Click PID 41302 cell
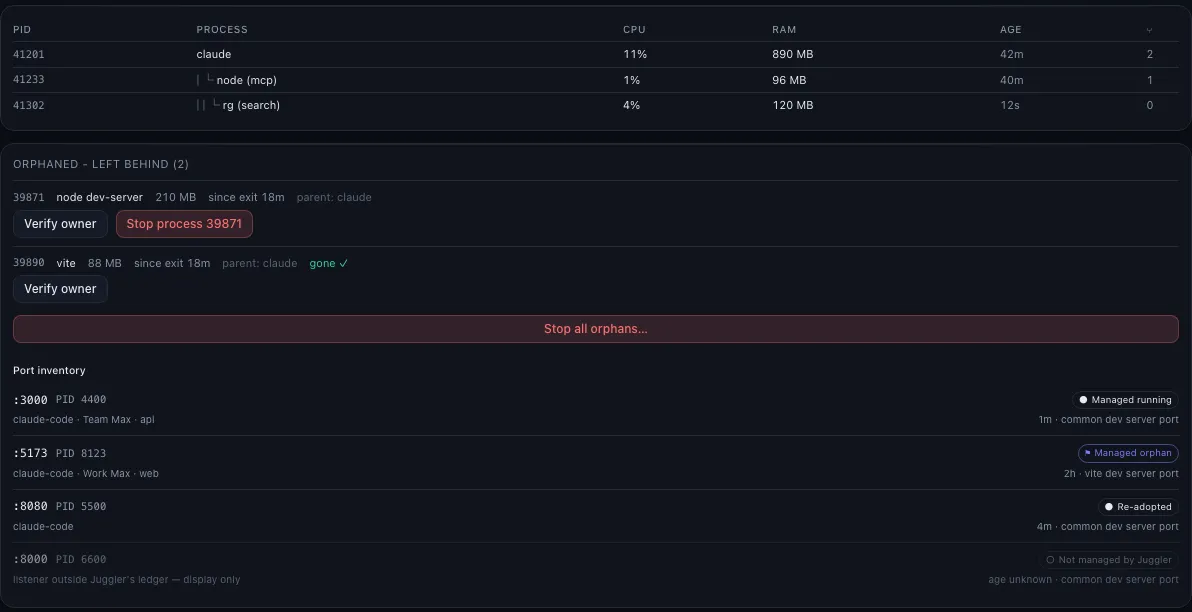 click(29, 105)
